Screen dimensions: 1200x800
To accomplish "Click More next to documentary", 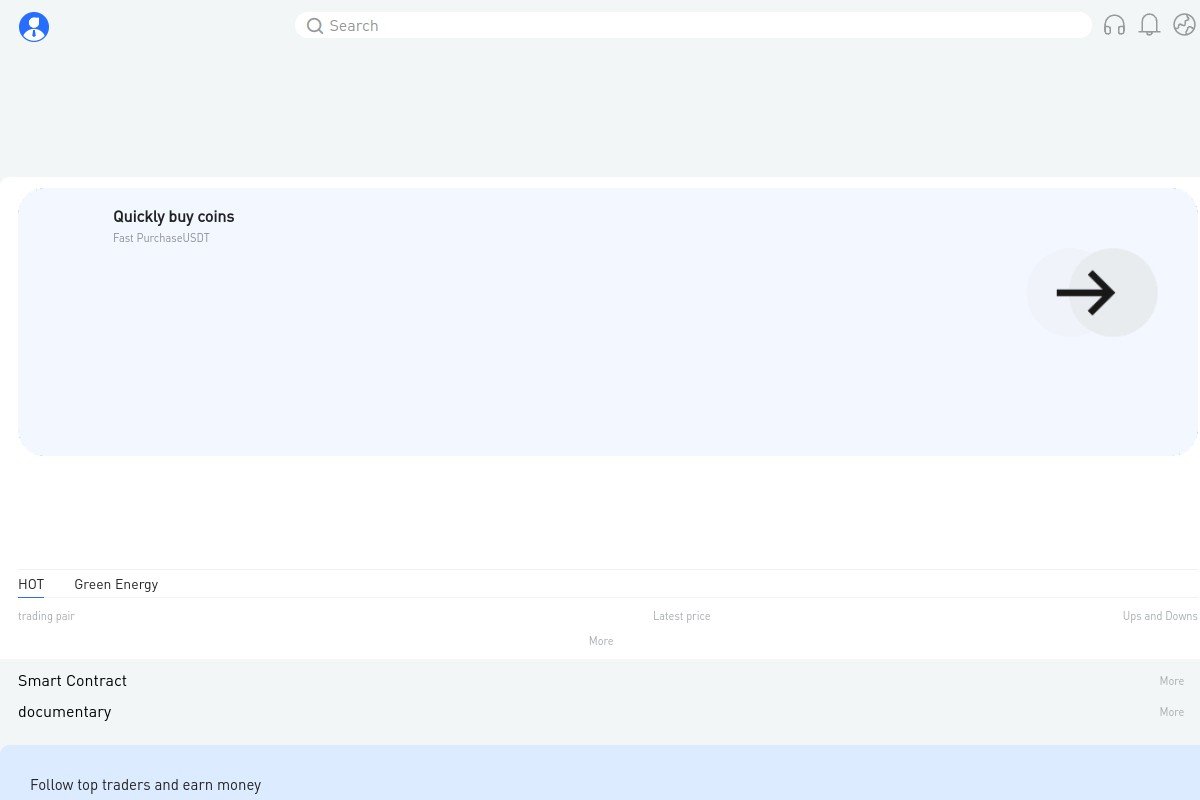I will pos(1172,712).
